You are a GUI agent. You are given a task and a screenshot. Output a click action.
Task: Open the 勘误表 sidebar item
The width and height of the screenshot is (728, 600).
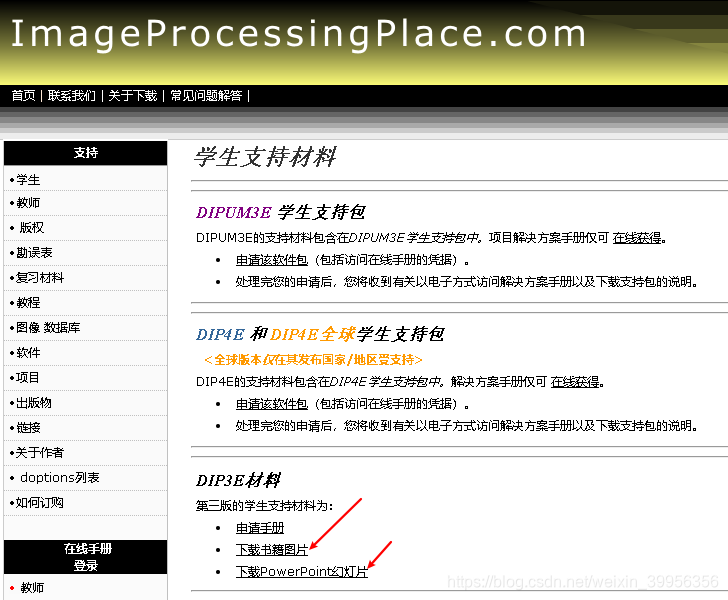(x=34, y=253)
